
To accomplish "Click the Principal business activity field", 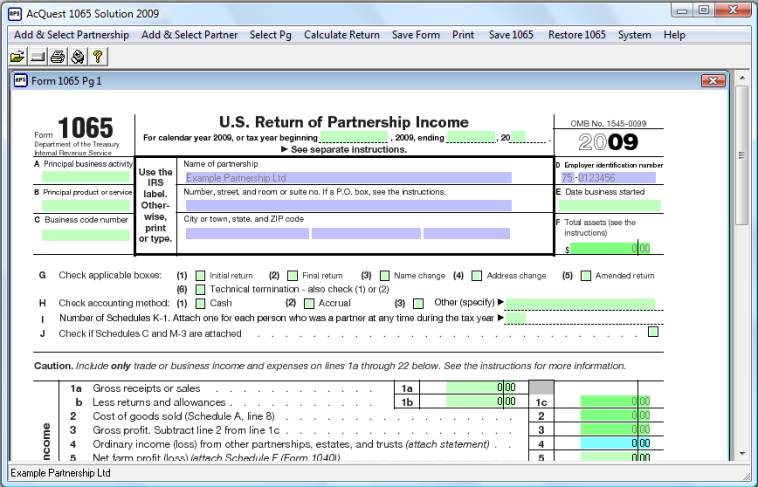I will click(x=86, y=177).
